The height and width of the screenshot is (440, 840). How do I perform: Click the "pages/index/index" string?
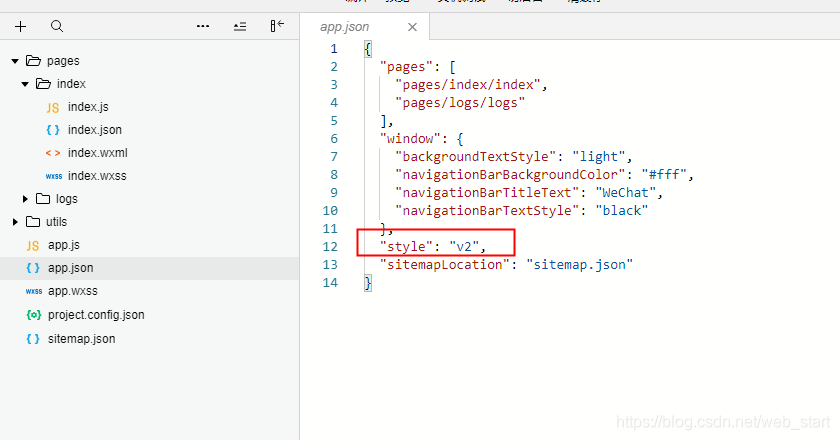tap(468, 85)
